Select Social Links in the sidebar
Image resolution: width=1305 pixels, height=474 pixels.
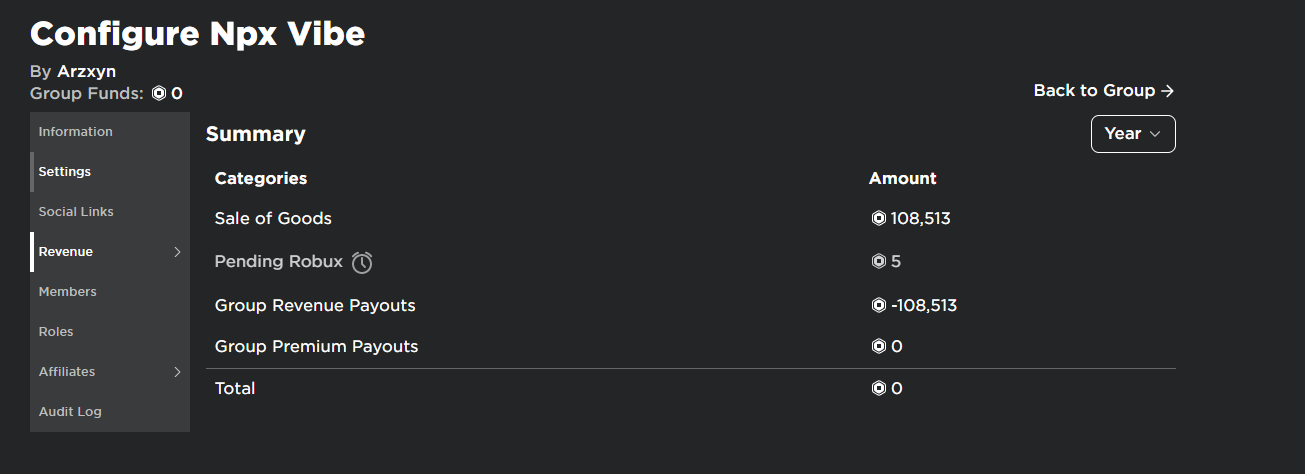[76, 212]
